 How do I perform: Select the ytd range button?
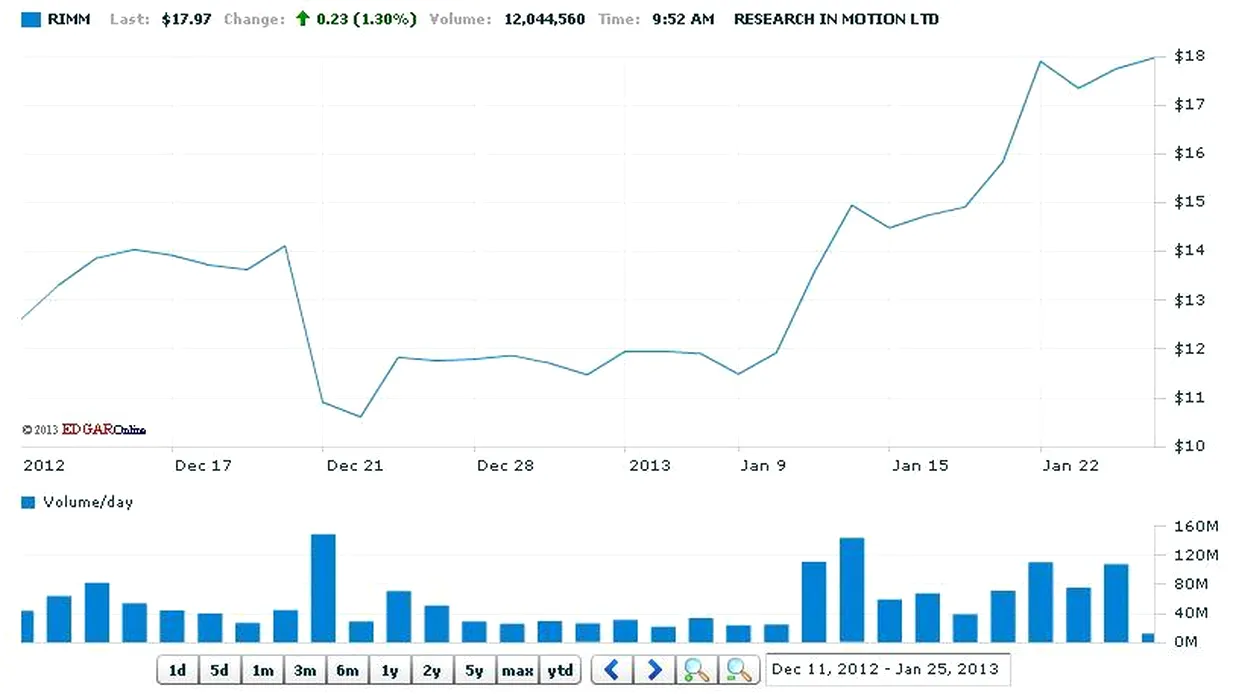pos(560,670)
